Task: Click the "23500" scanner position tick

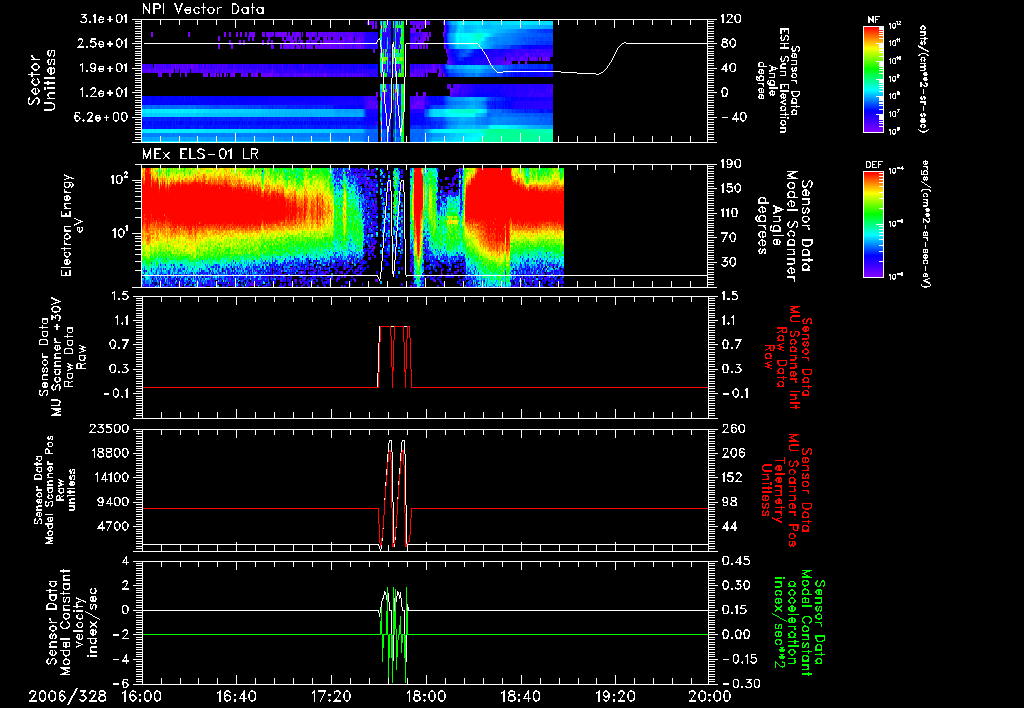Action: (108, 428)
